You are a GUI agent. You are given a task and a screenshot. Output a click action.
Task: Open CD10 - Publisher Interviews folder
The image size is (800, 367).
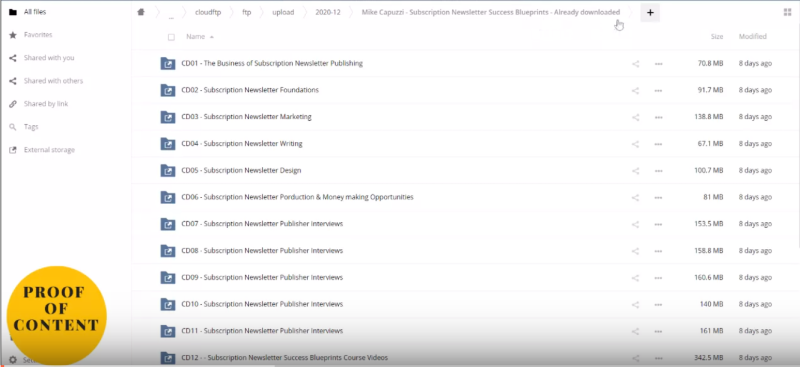coord(262,304)
